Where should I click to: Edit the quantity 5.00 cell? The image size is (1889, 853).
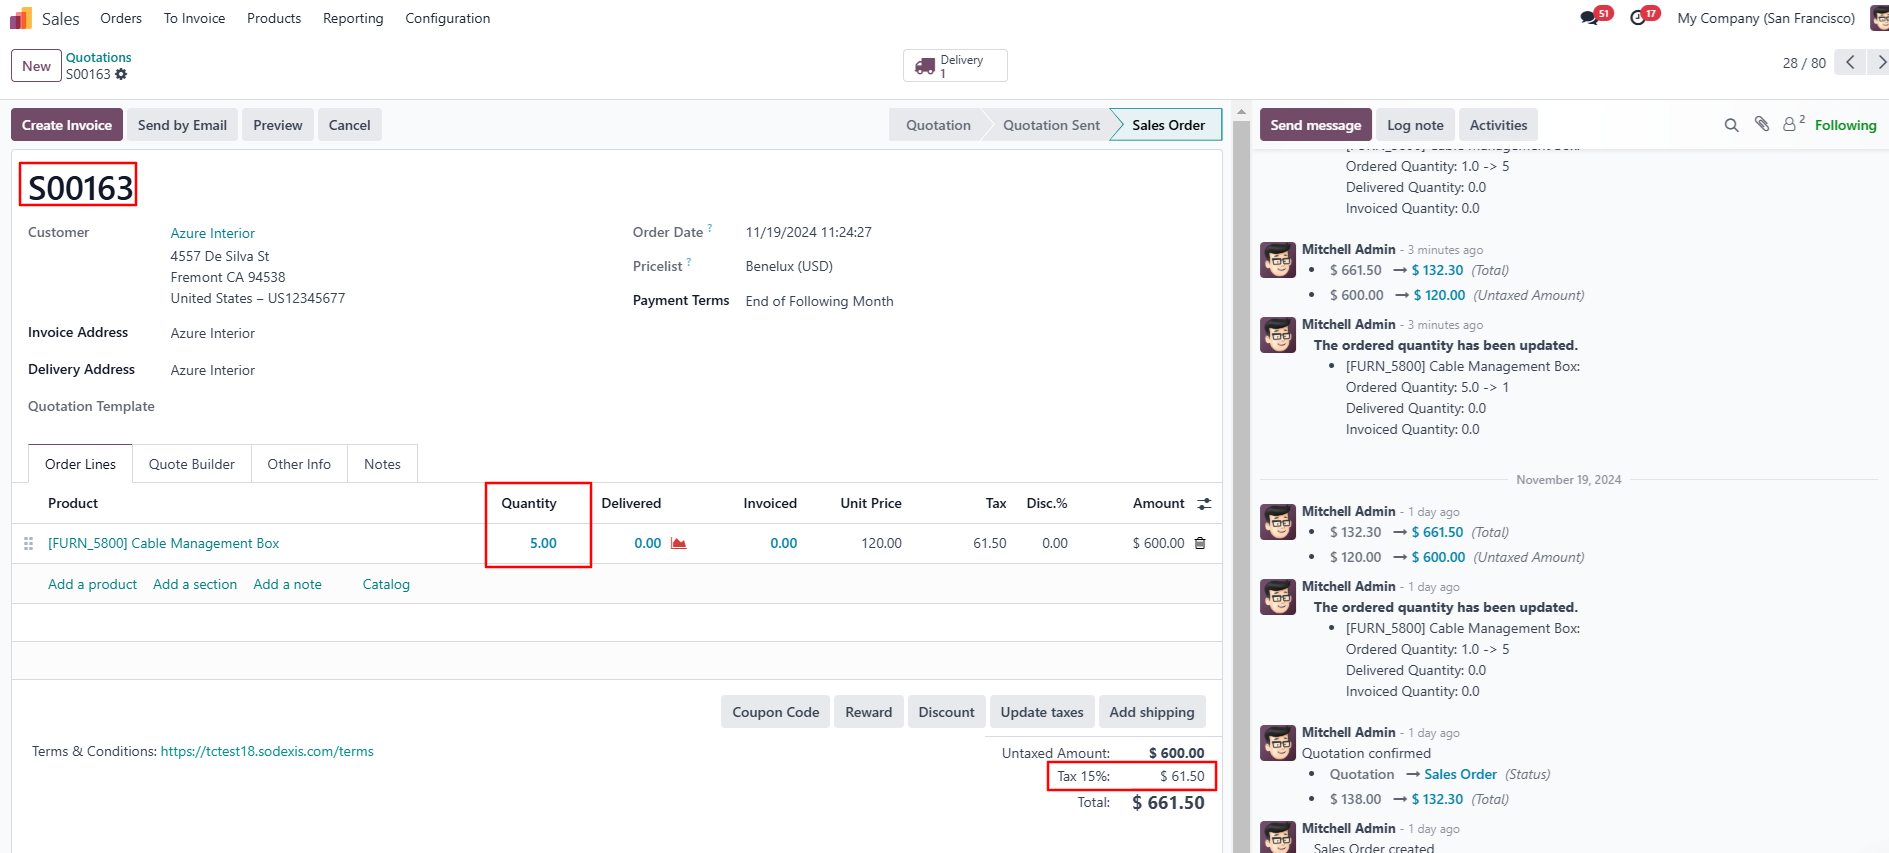tap(543, 543)
